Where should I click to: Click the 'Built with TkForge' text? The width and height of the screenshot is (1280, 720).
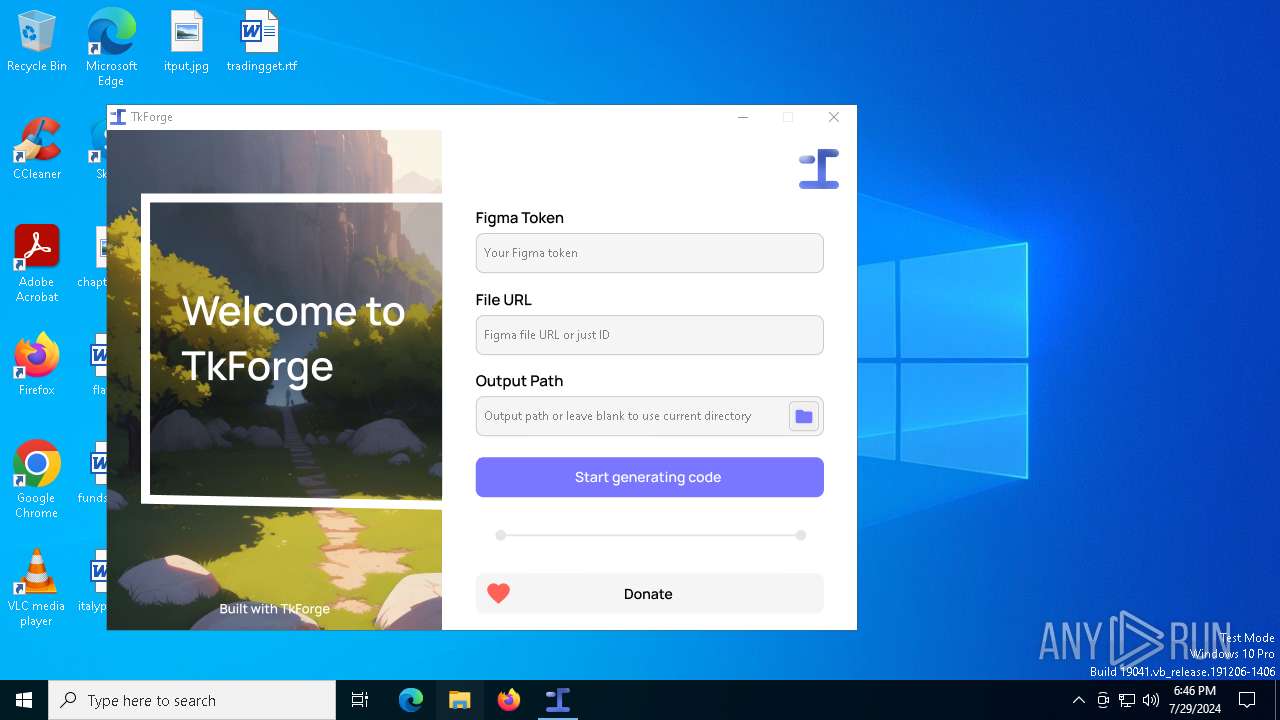pos(275,608)
